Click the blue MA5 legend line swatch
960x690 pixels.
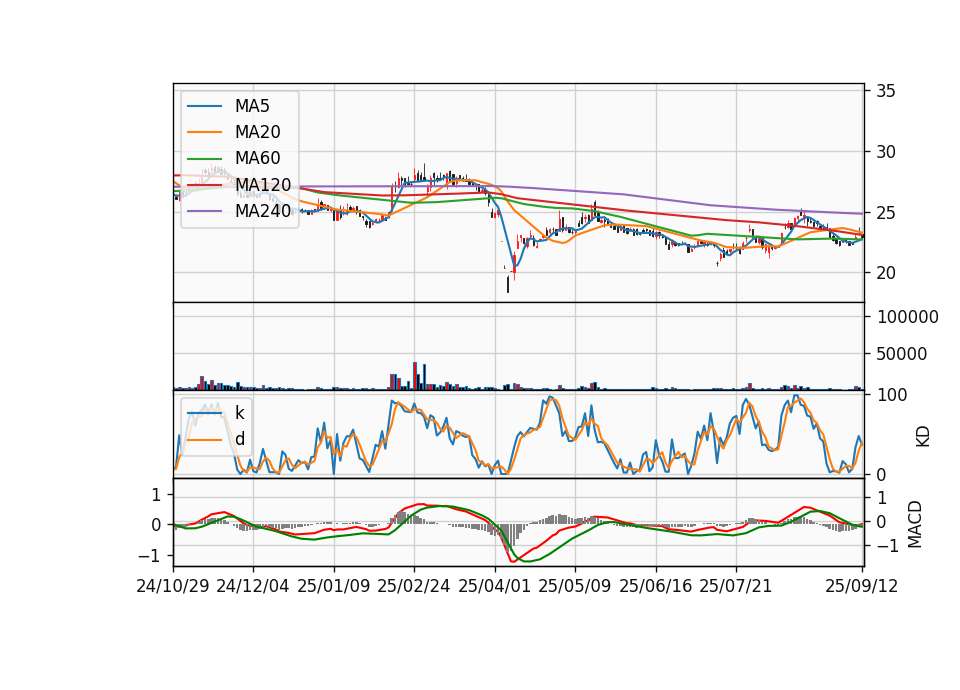pyautogui.click(x=204, y=106)
